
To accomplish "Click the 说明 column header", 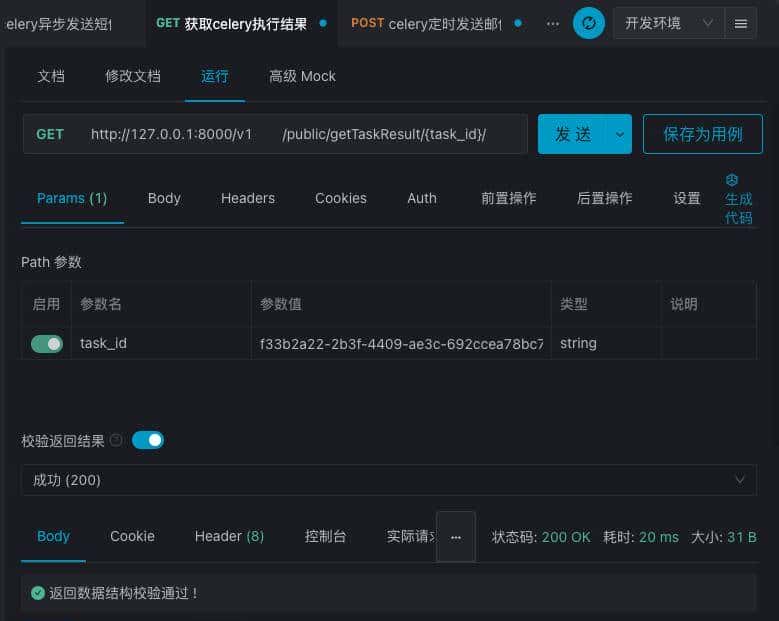I will [x=684, y=304].
